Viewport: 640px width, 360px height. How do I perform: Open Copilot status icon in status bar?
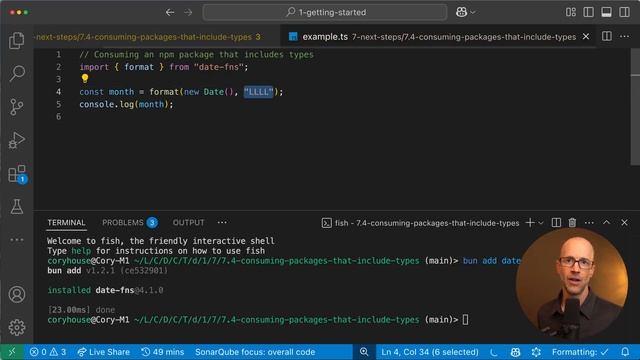[x=515, y=352]
